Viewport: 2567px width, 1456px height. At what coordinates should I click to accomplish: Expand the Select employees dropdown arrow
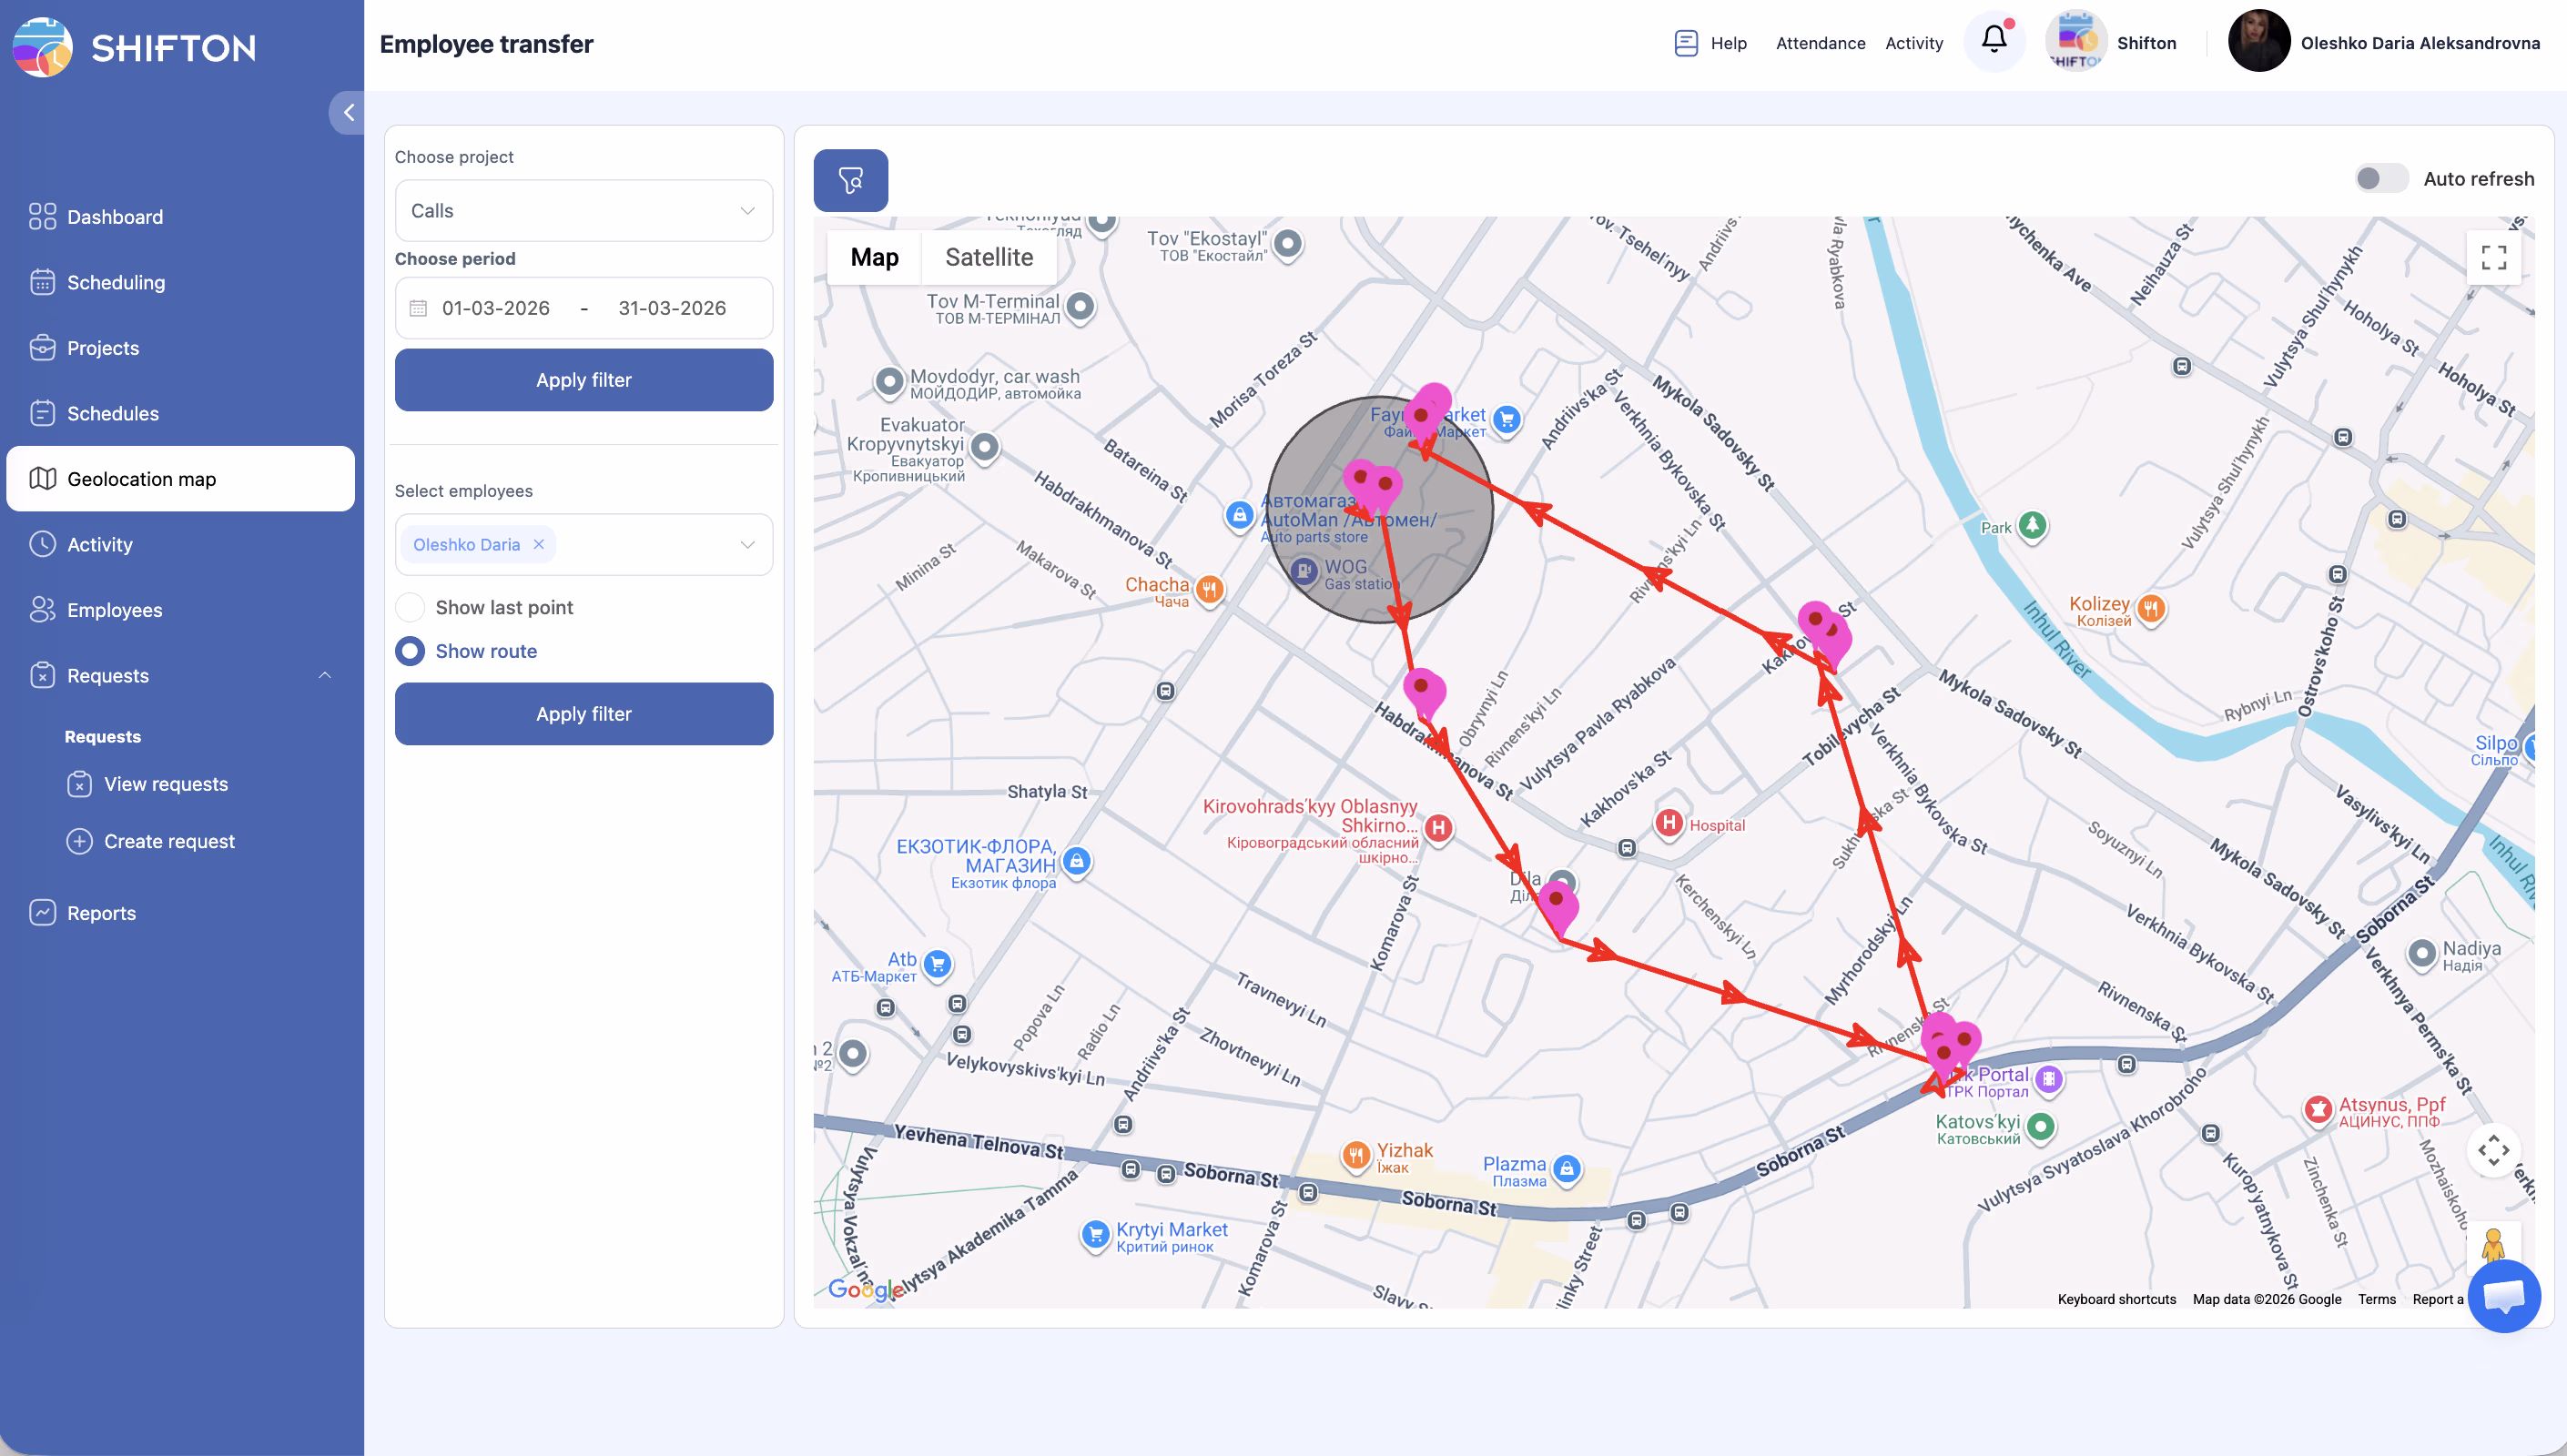(x=747, y=544)
